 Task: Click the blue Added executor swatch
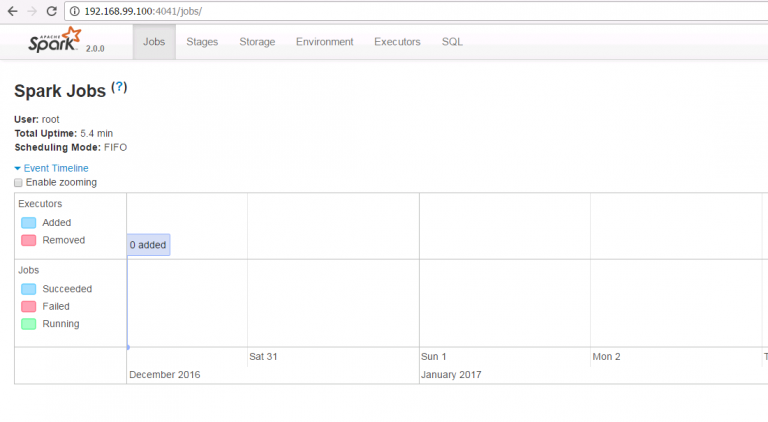click(28, 223)
